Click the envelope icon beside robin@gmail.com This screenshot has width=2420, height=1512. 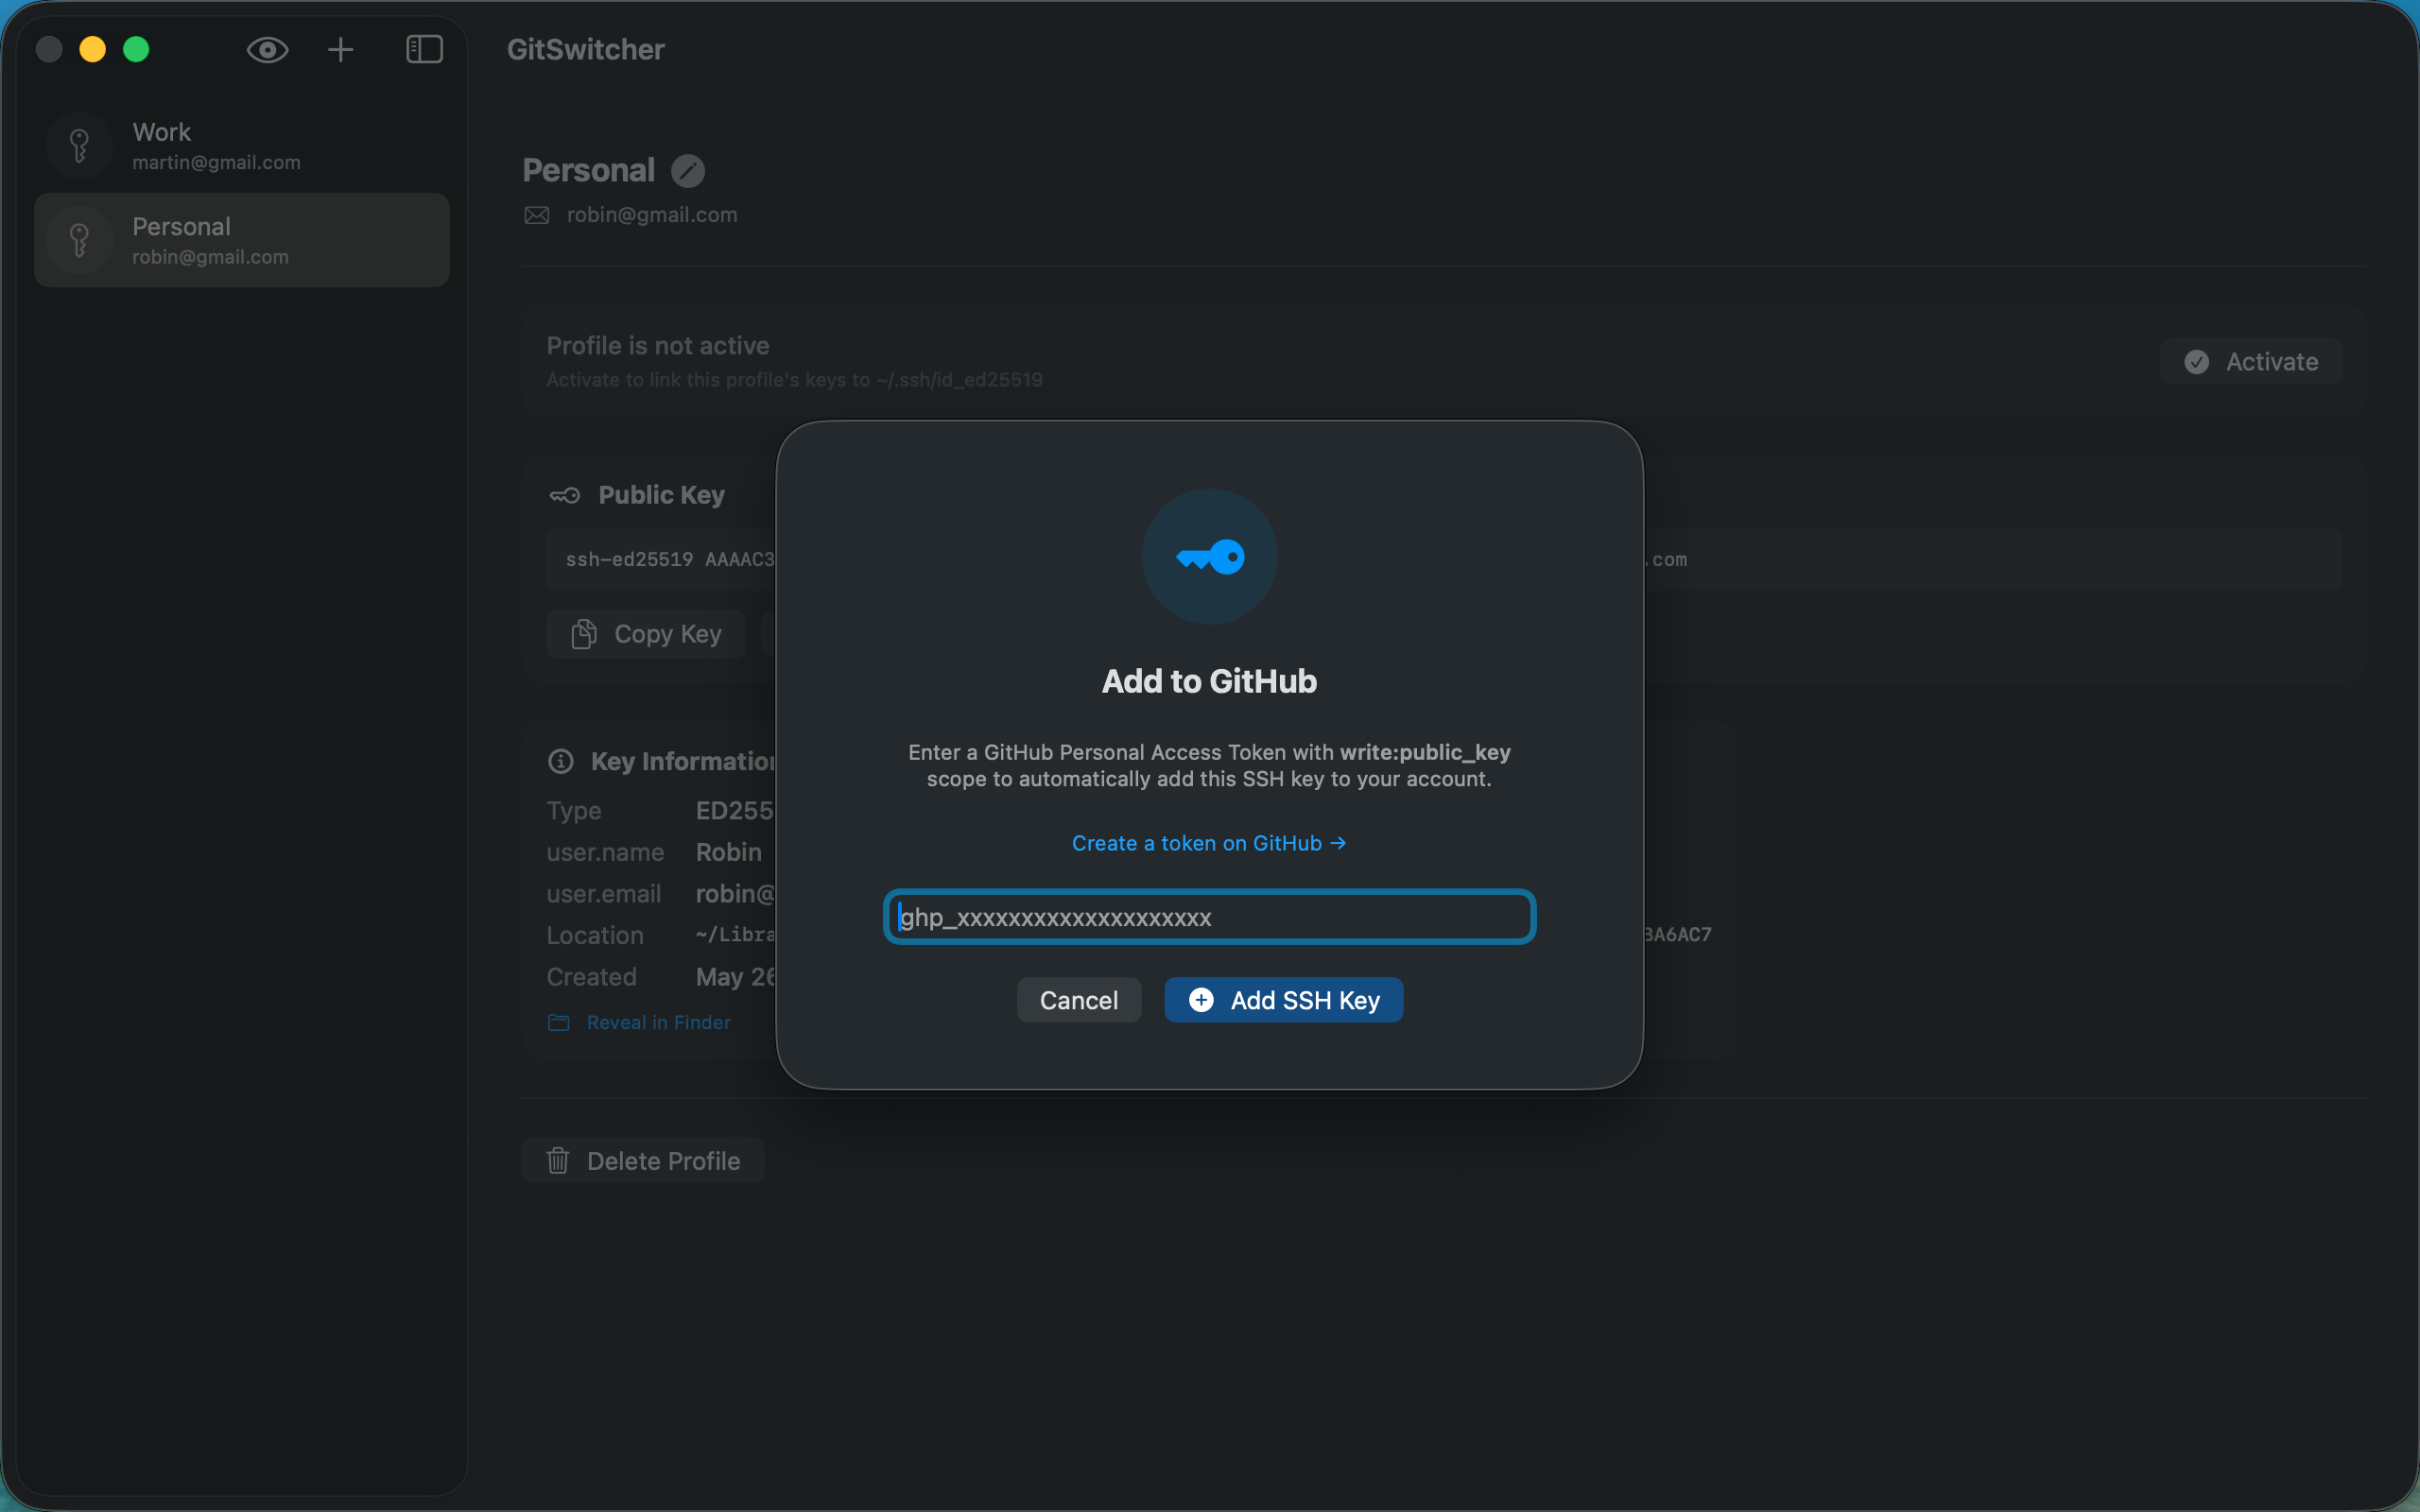(537, 215)
